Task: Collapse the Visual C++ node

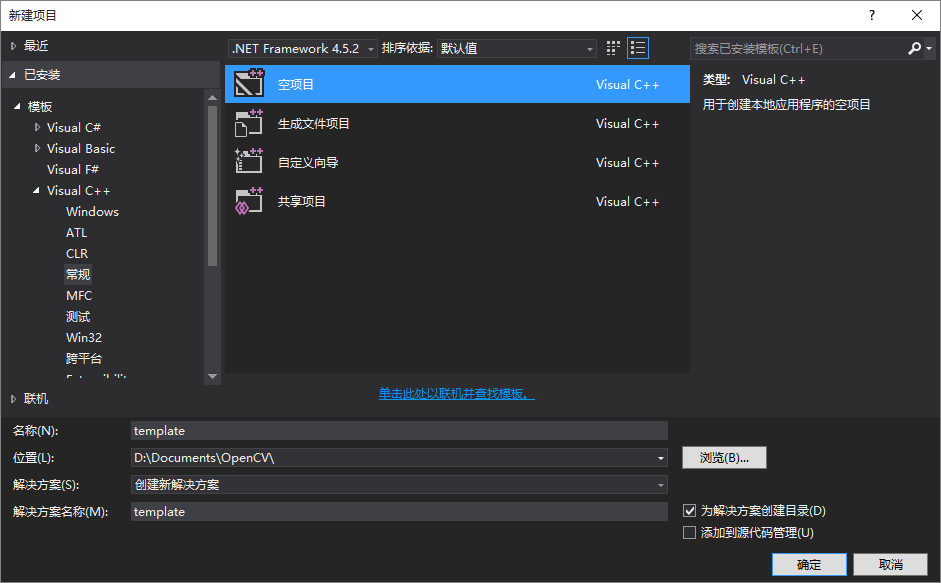Action: pyautogui.click(x=36, y=190)
